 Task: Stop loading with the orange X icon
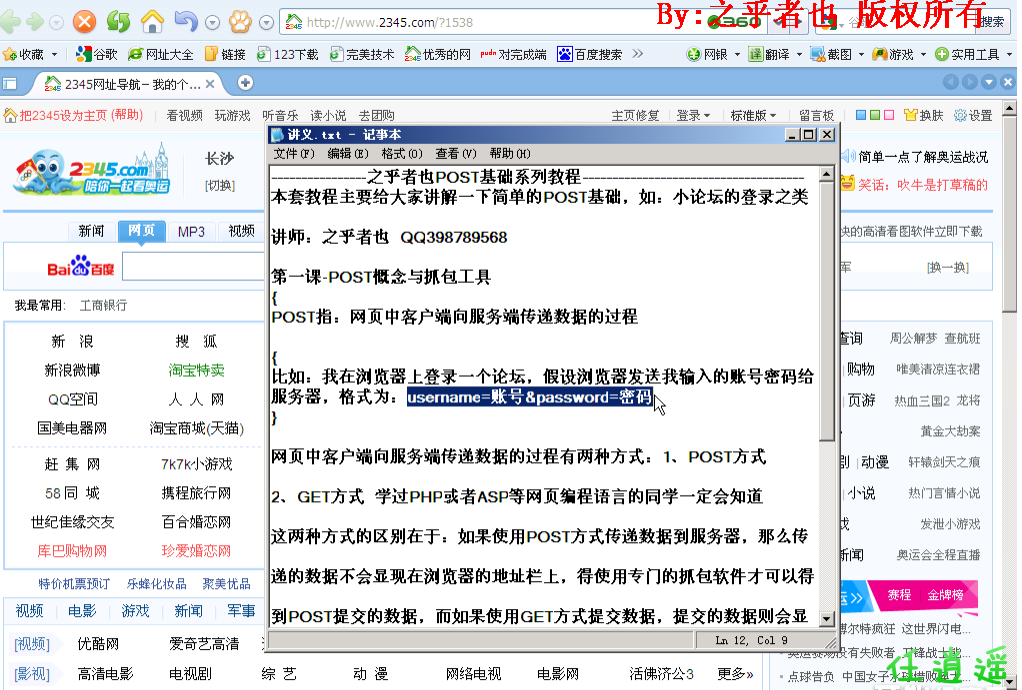point(84,22)
